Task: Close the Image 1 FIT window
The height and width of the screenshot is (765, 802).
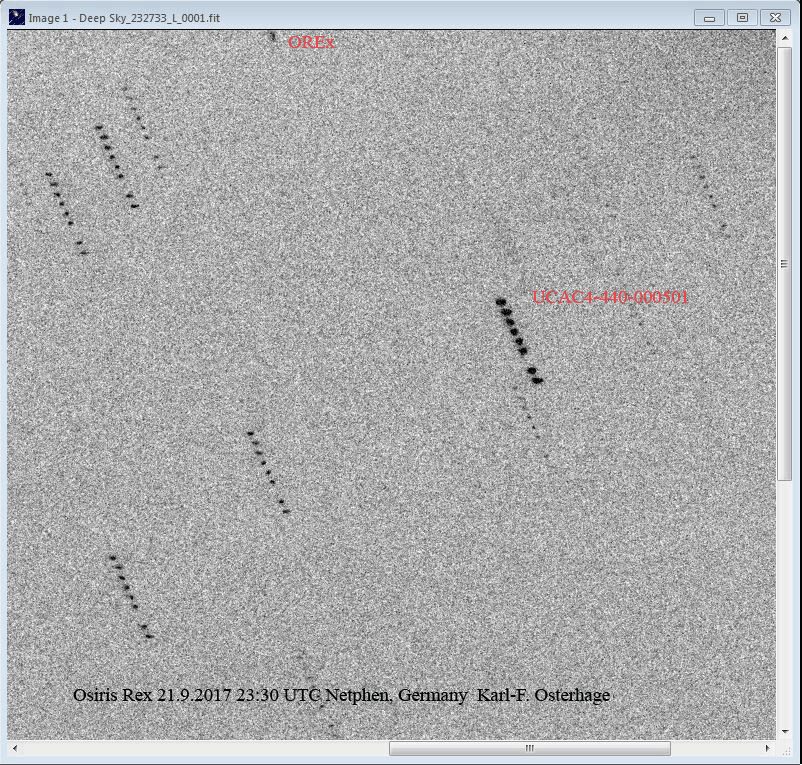Action: click(x=775, y=17)
